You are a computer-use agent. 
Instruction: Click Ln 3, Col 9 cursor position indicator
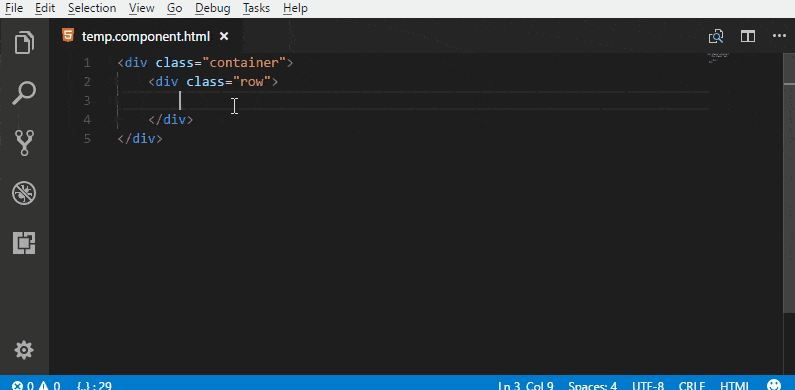[x=526, y=385]
